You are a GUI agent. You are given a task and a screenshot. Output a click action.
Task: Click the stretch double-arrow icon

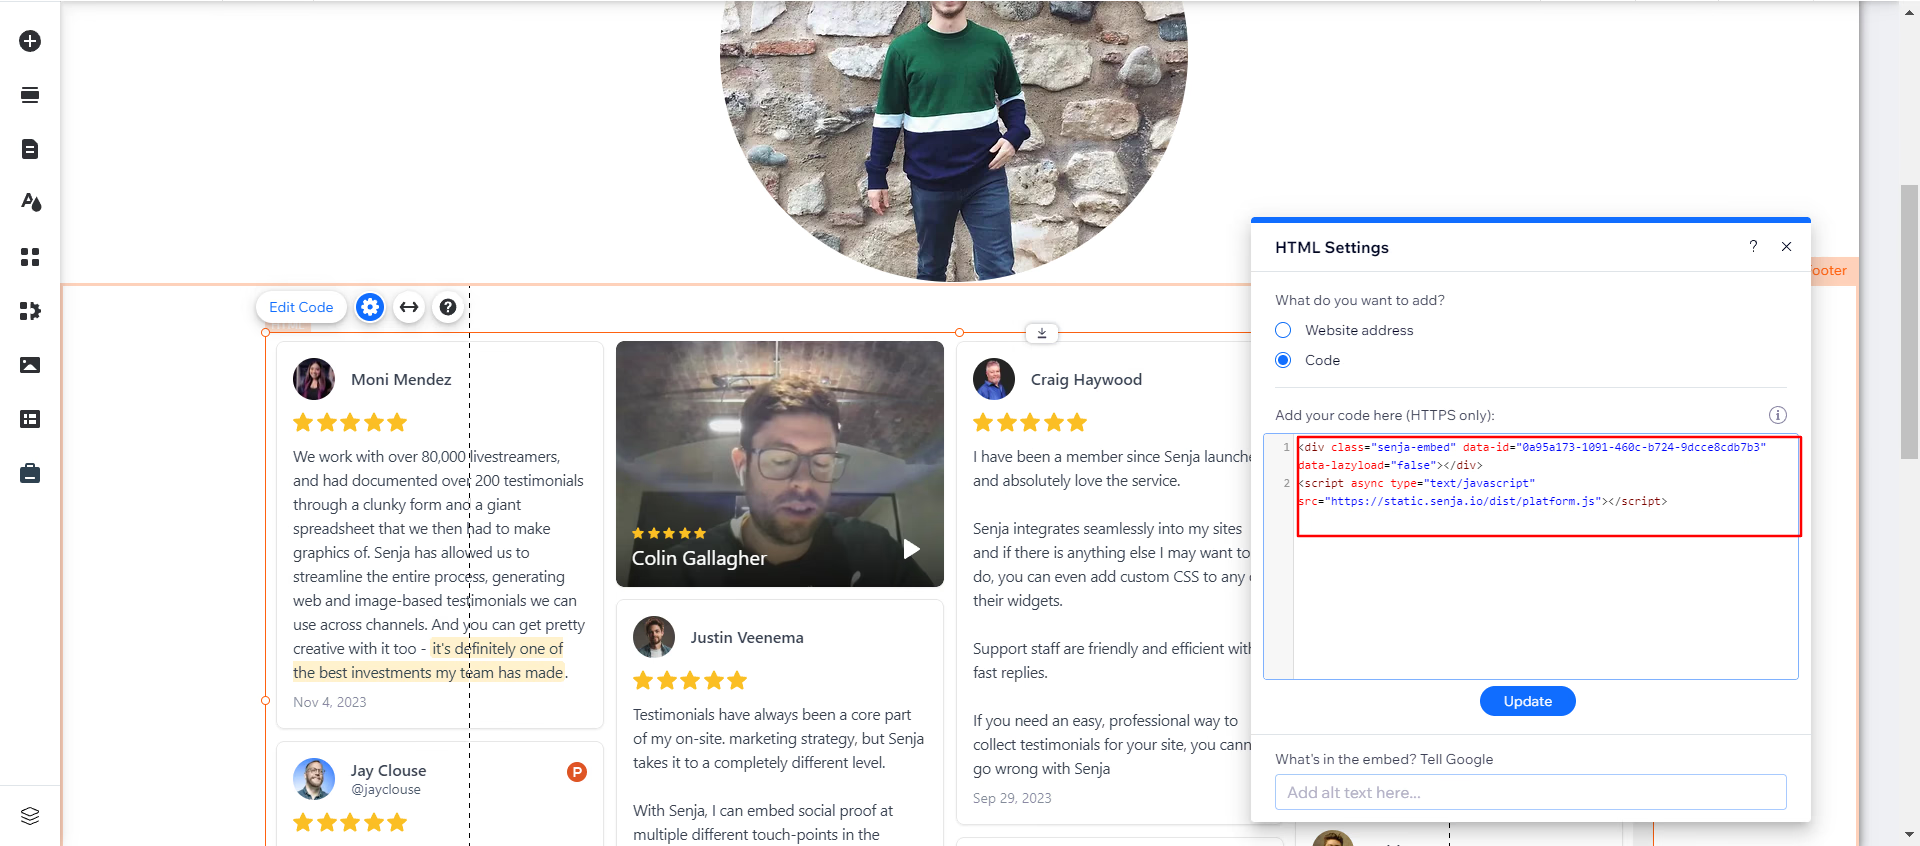(x=409, y=307)
